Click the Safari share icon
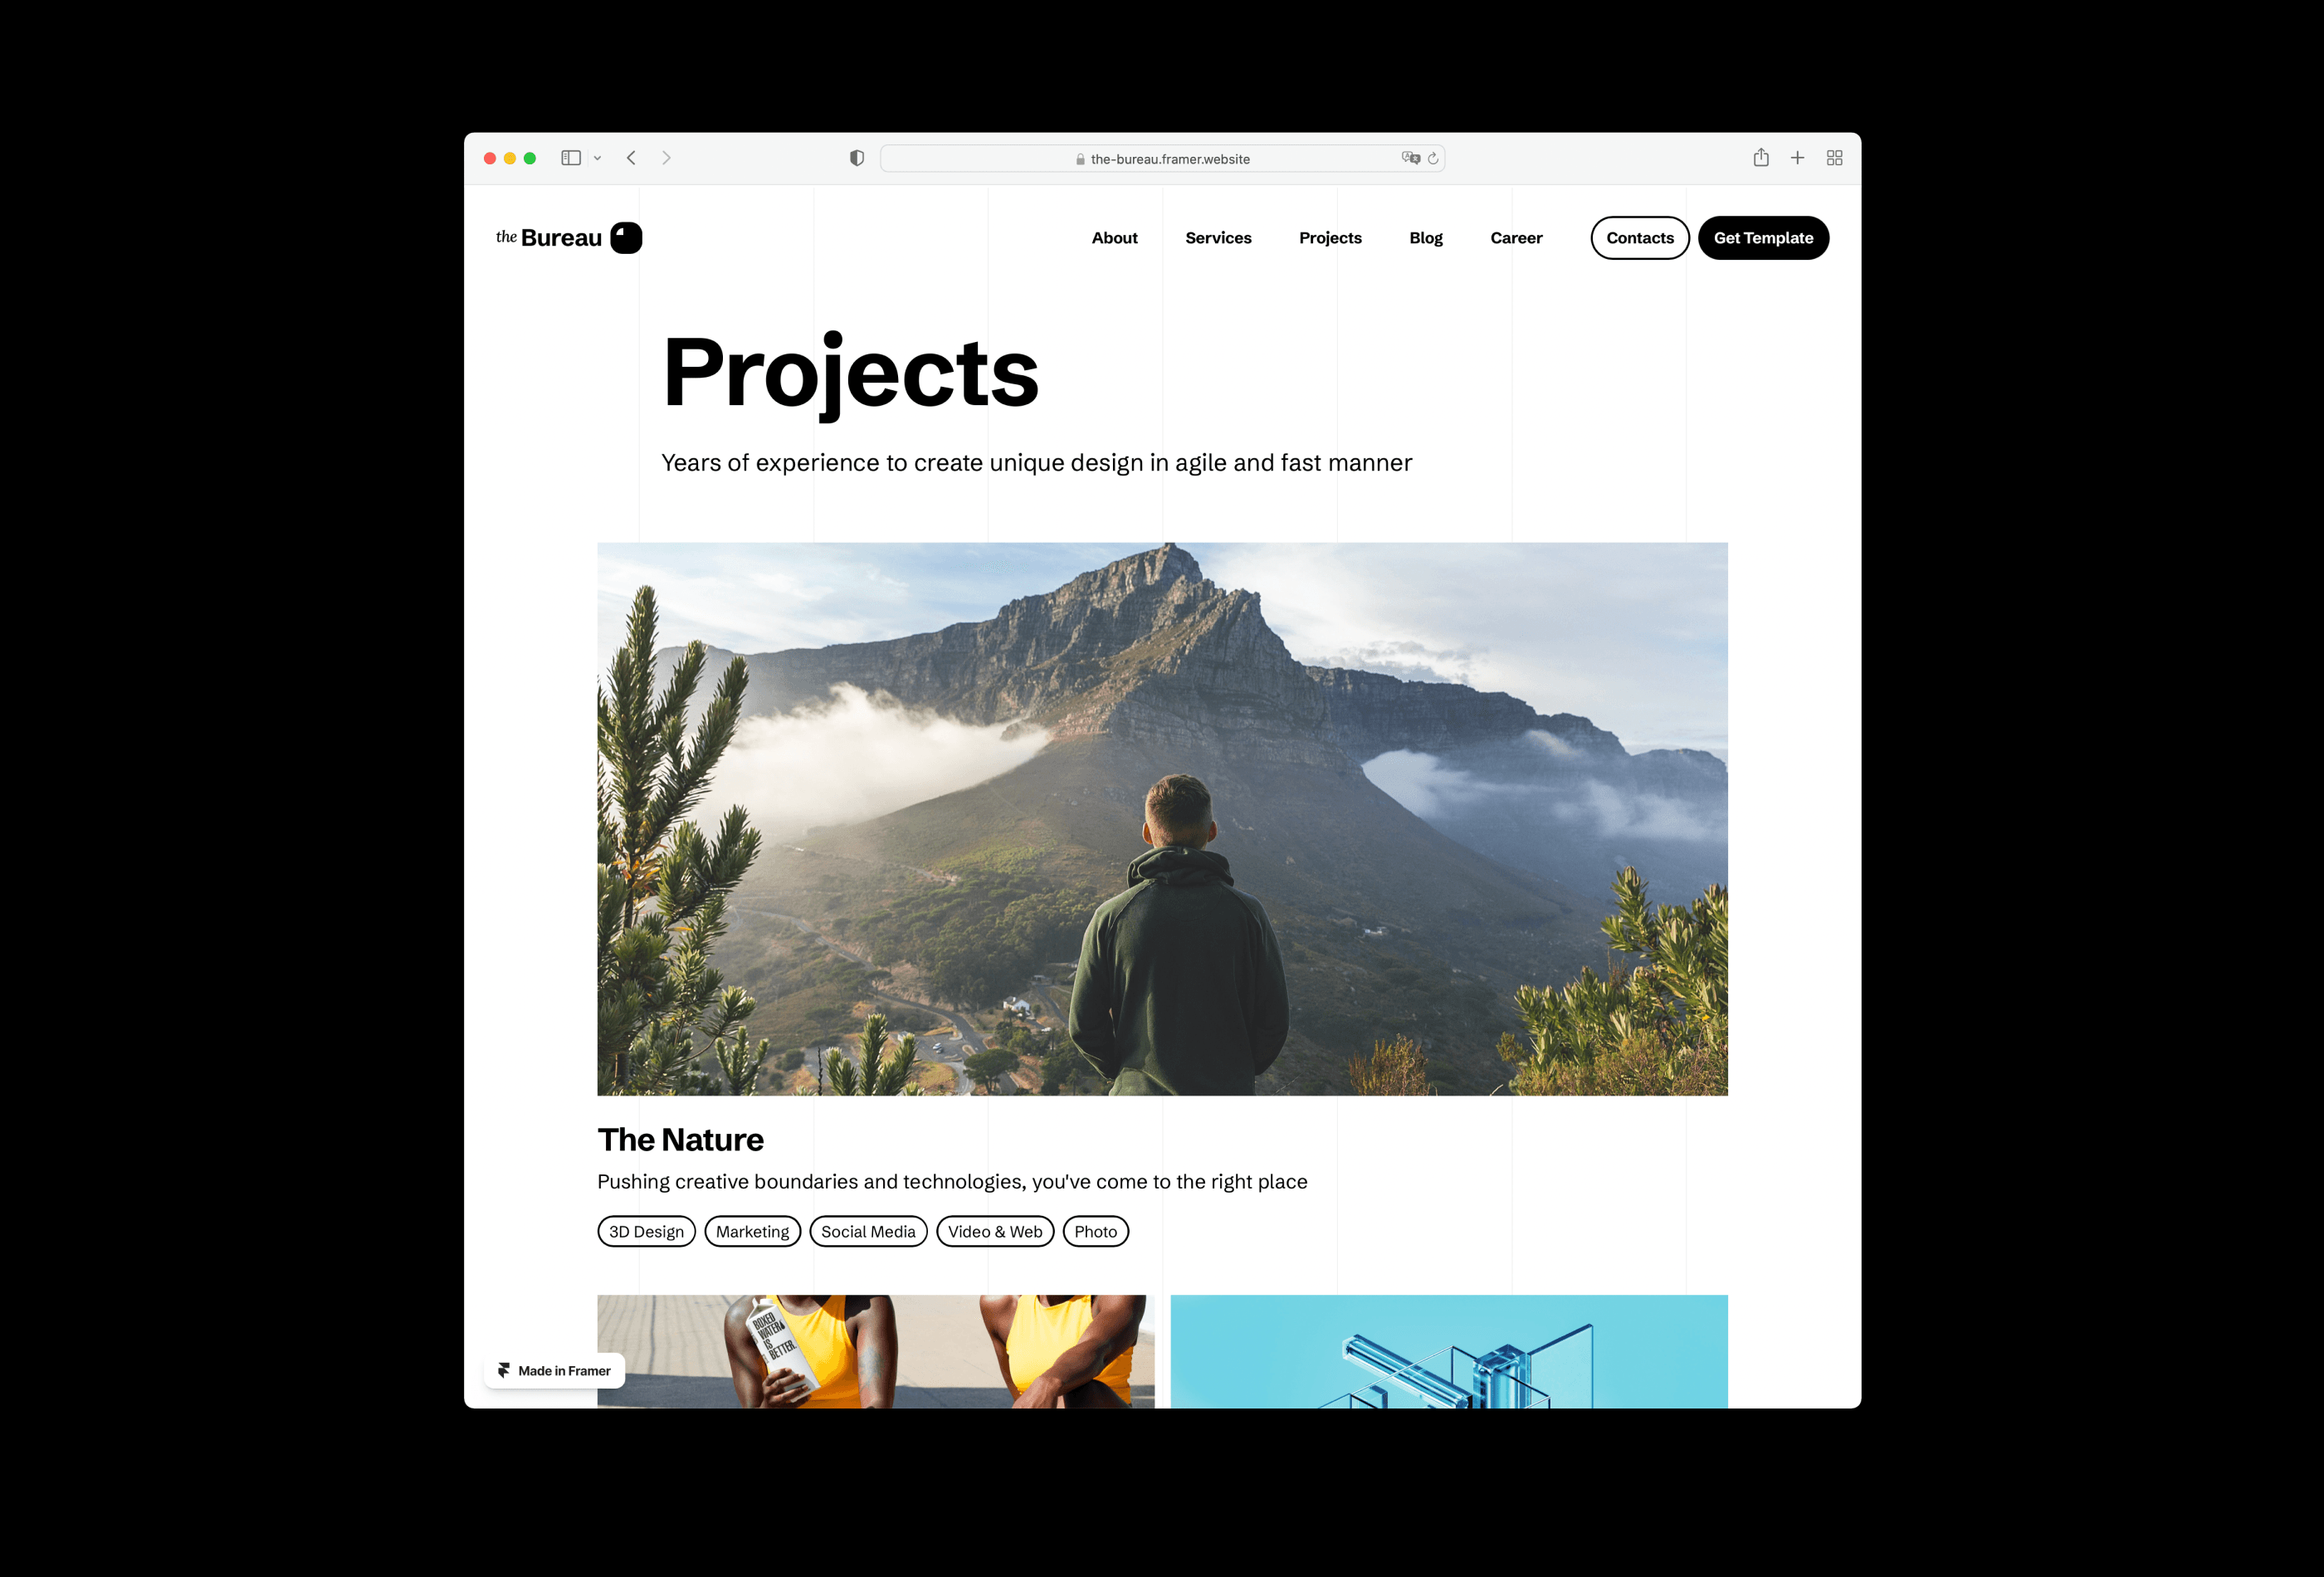The image size is (2324, 1577). (x=1761, y=157)
